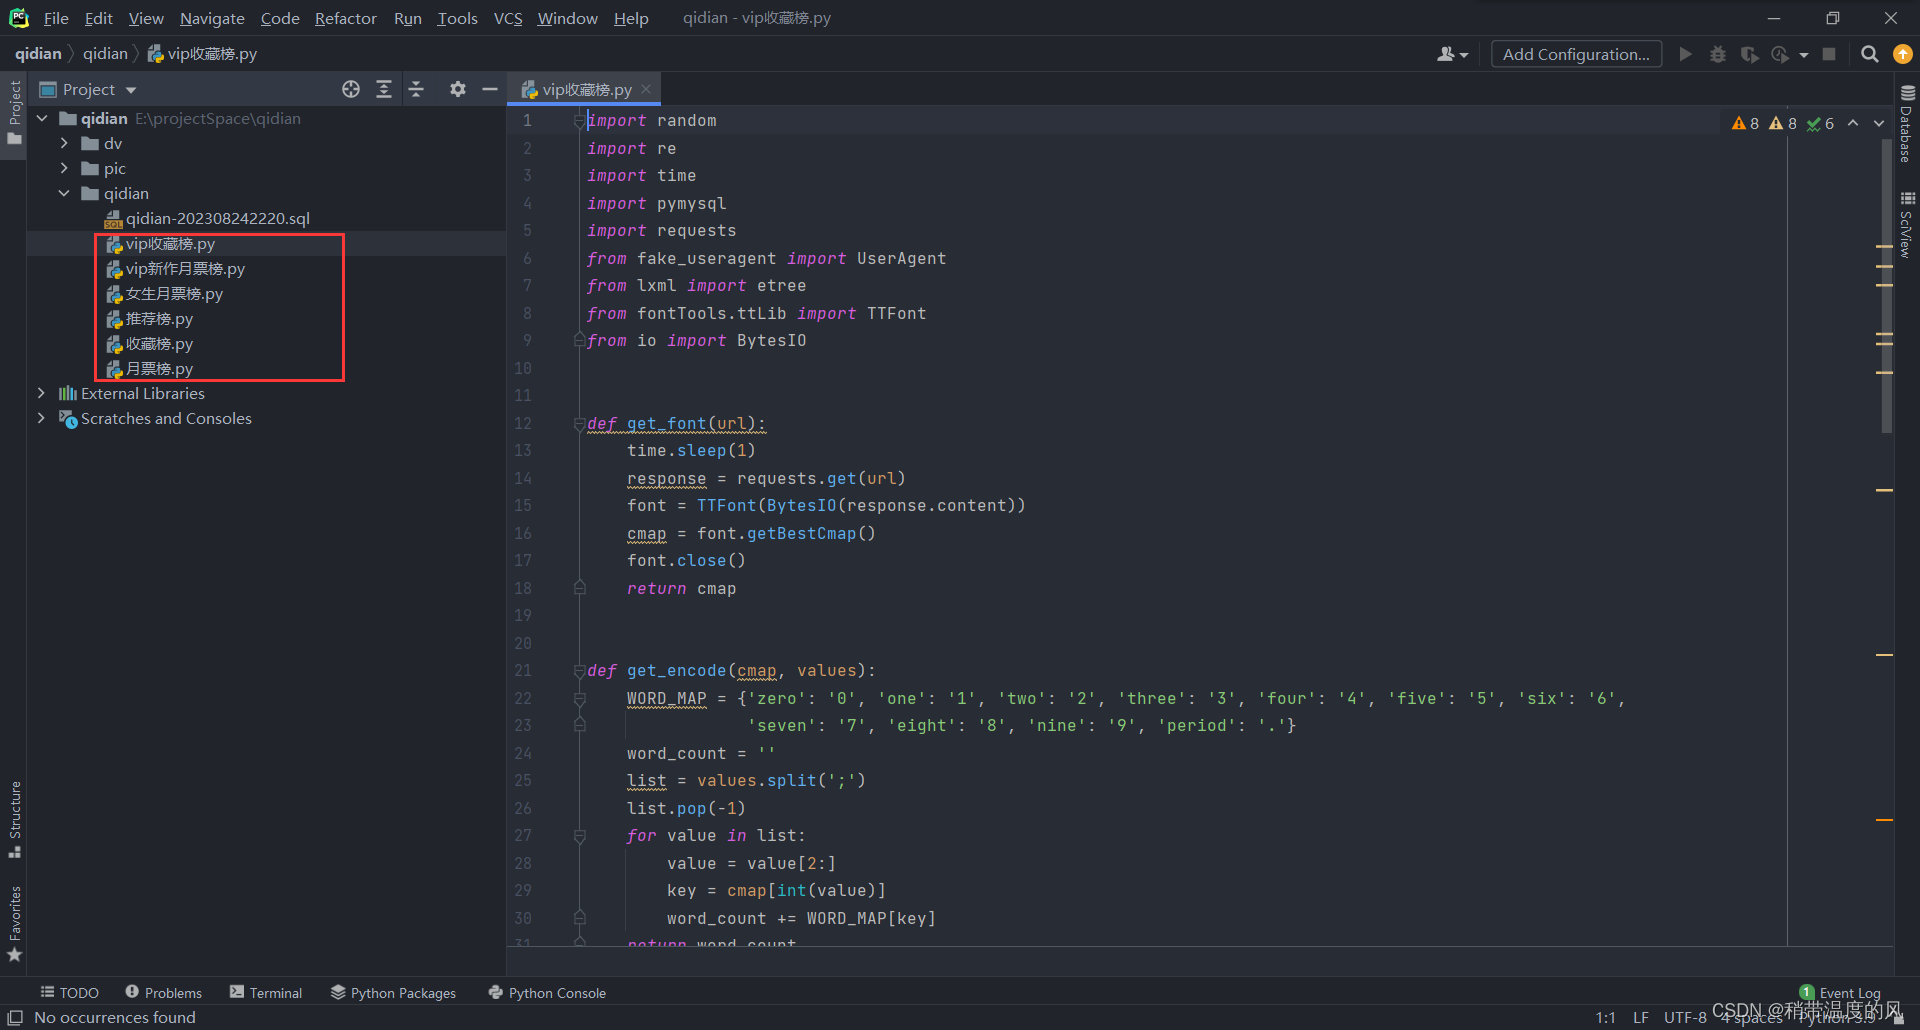
Task: Open the Edit menu
Action: (98, 18)
